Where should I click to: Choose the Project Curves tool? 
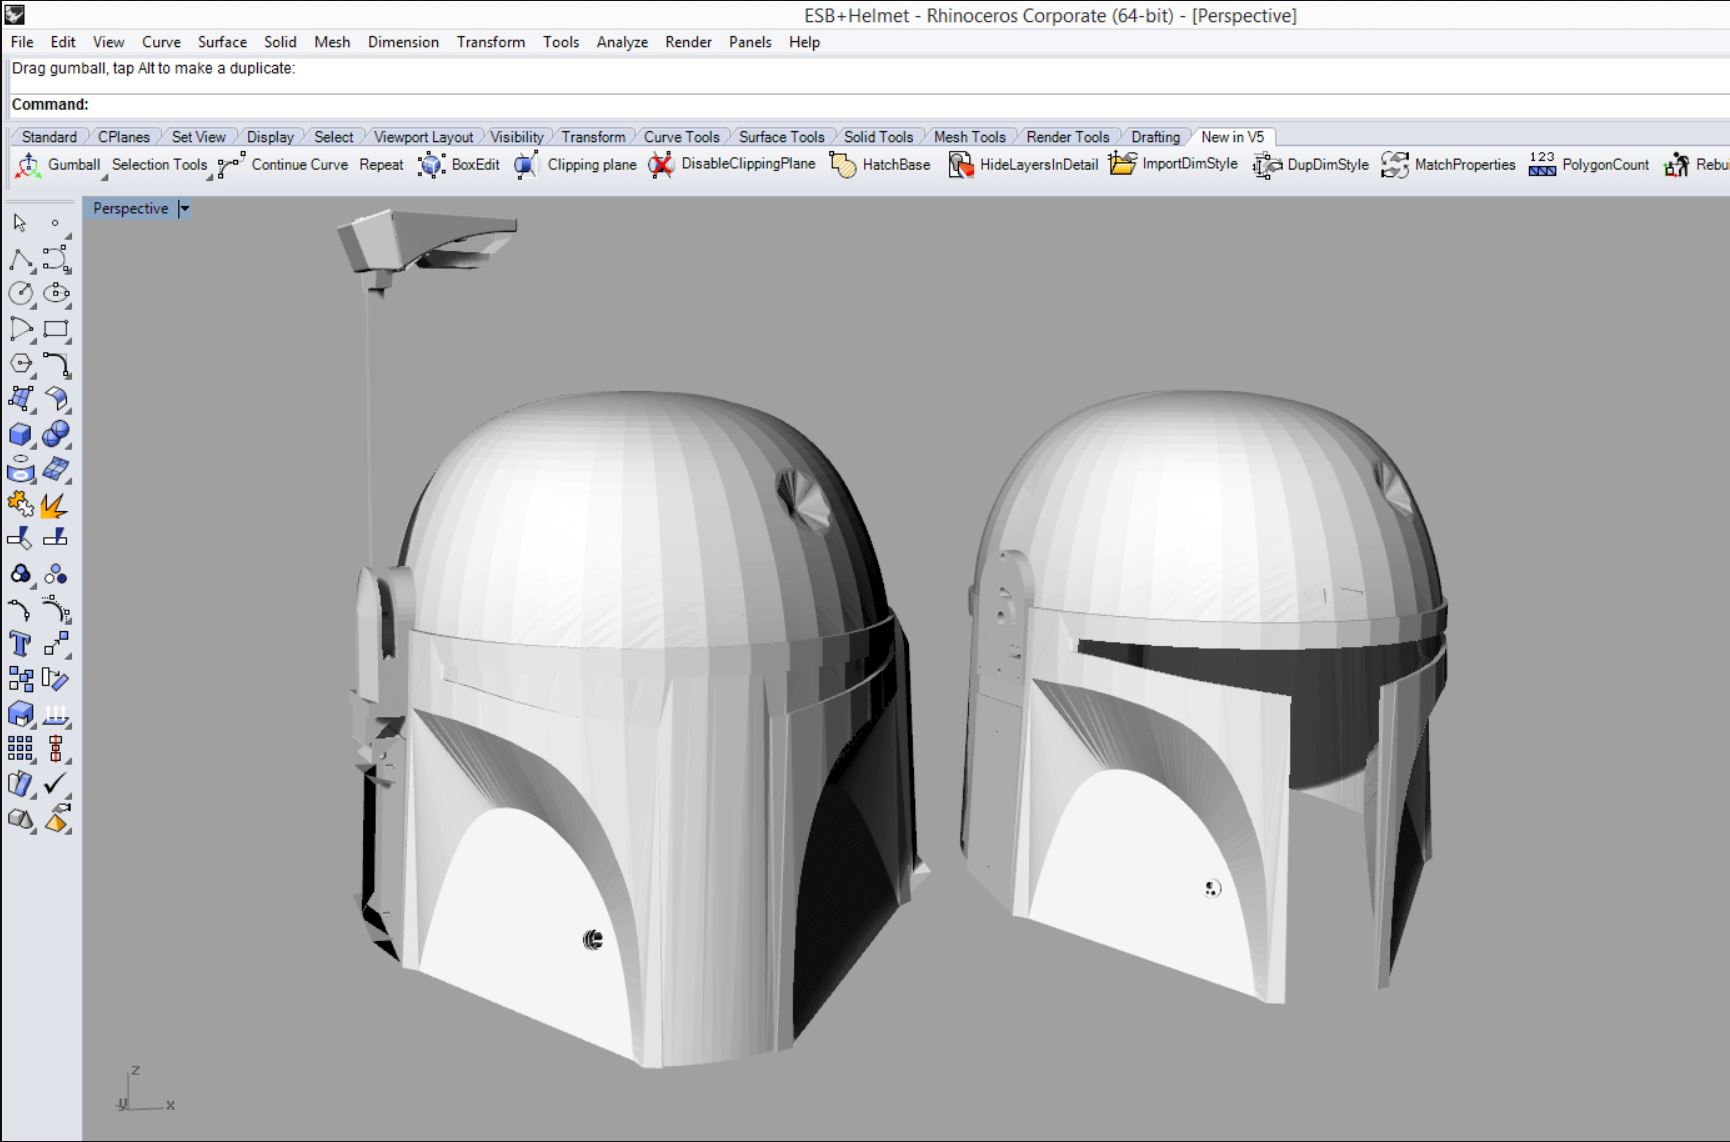point(20,469)
